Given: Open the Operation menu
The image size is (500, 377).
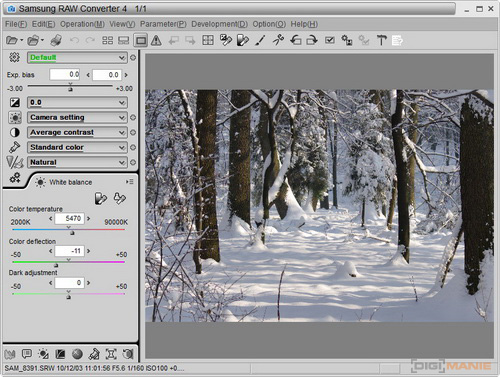Looking at the screenshot, I should (82, 24).
